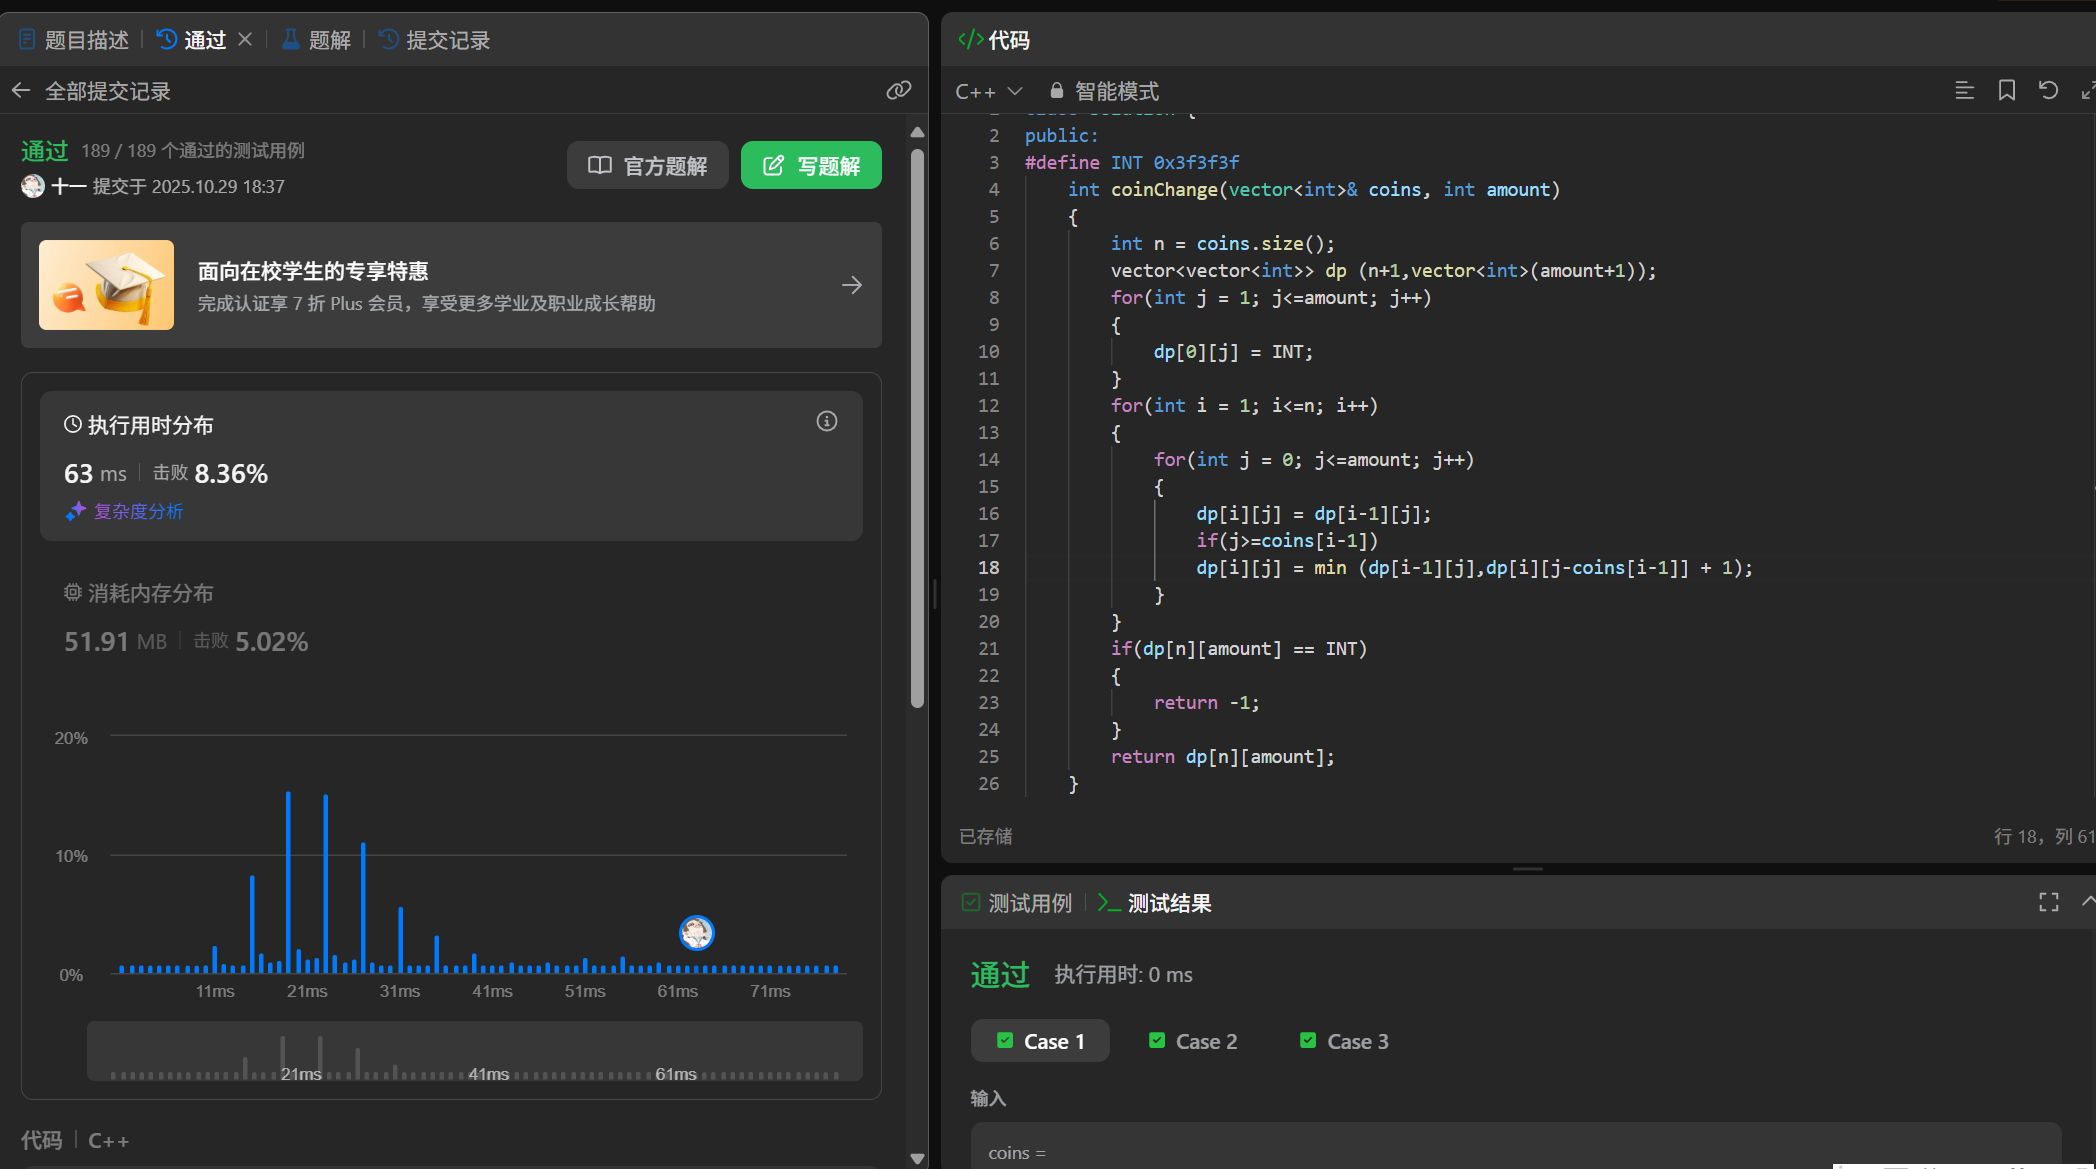Screen dimensions: 2096x1169
Task: Select Case 3 test case
Action: [x=1344, y=1041]
